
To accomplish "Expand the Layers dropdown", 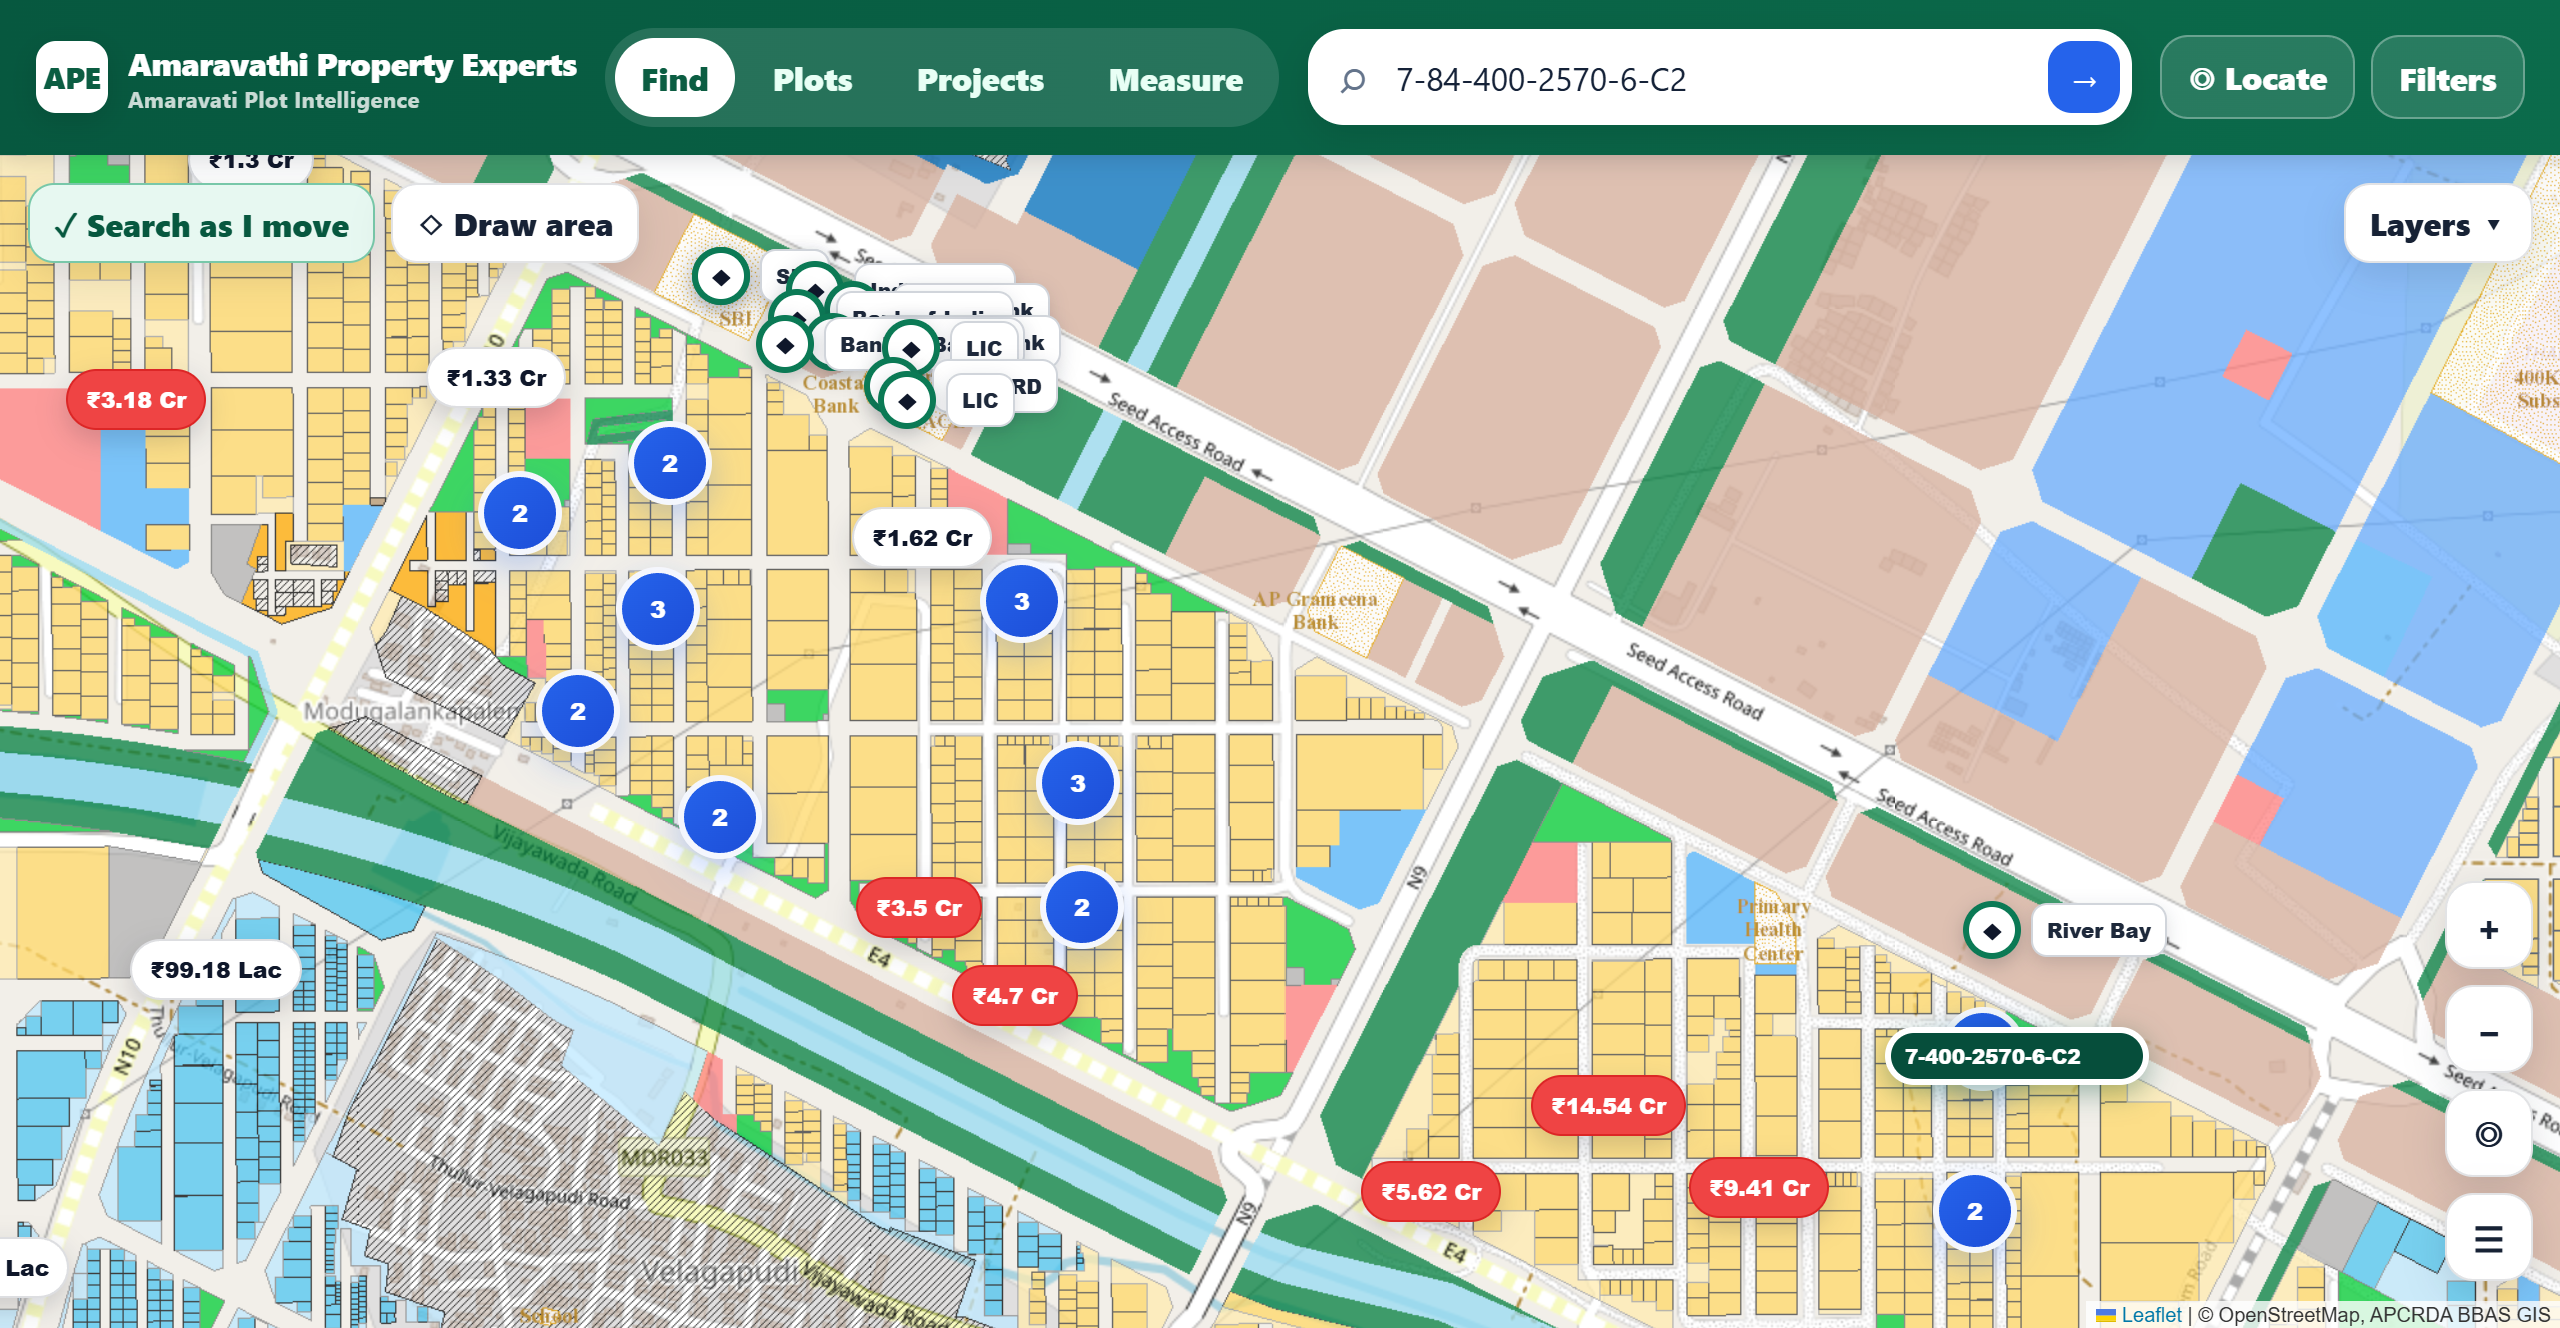I will pos(2437,225).
